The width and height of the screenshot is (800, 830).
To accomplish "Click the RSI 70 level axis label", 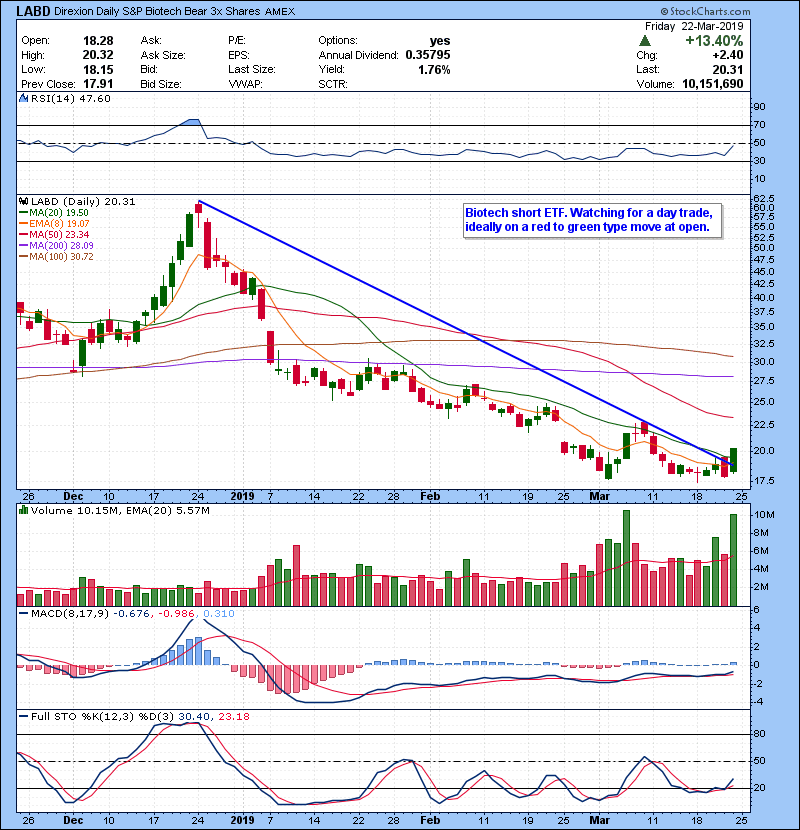I will (759, 124).
